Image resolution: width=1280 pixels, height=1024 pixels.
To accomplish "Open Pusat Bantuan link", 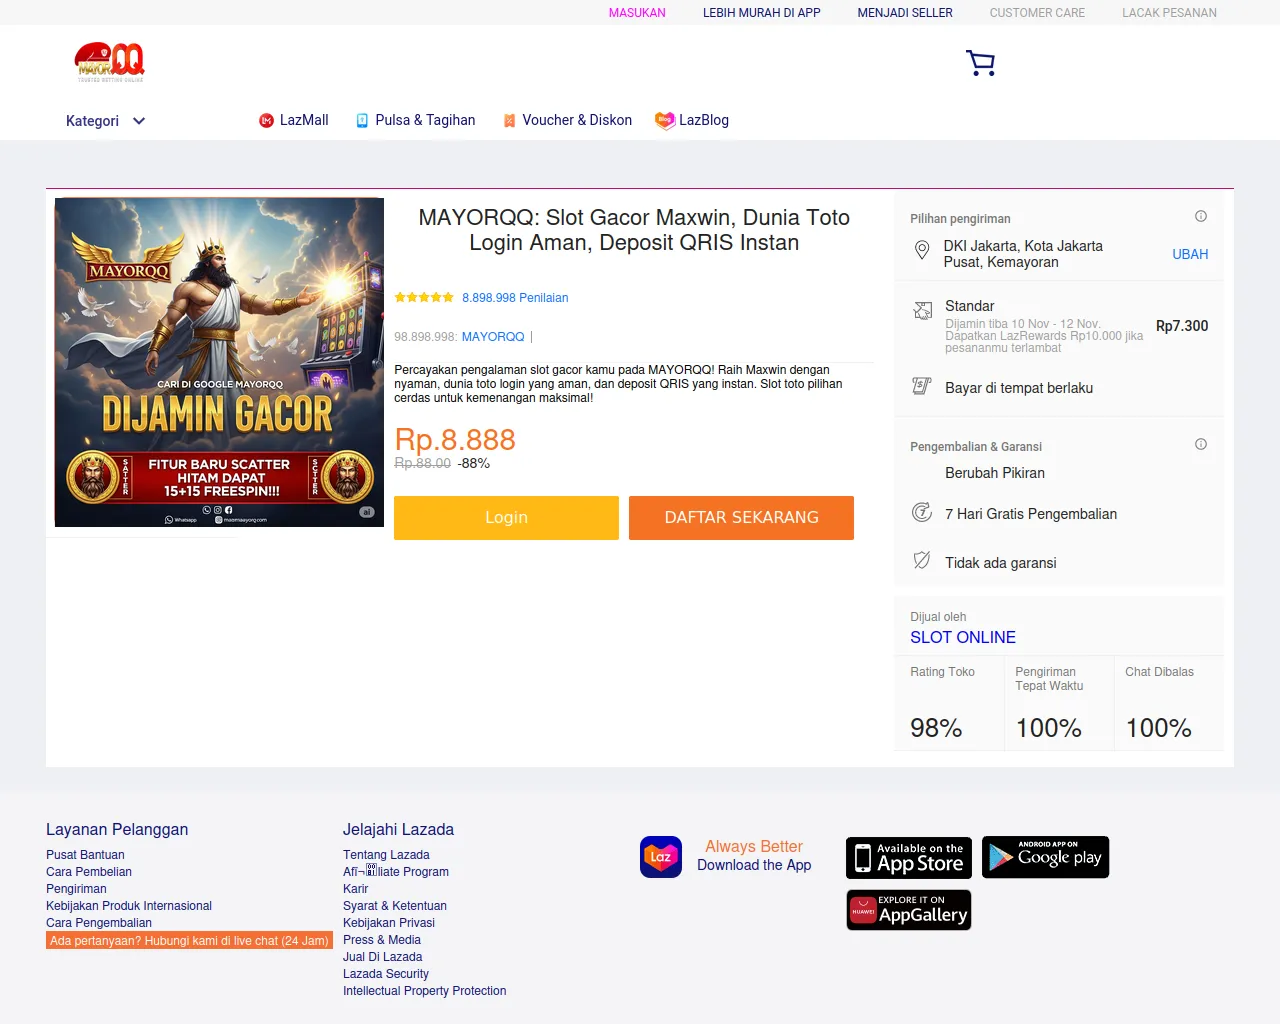I will pyautogui.click(x=85, y=855).
